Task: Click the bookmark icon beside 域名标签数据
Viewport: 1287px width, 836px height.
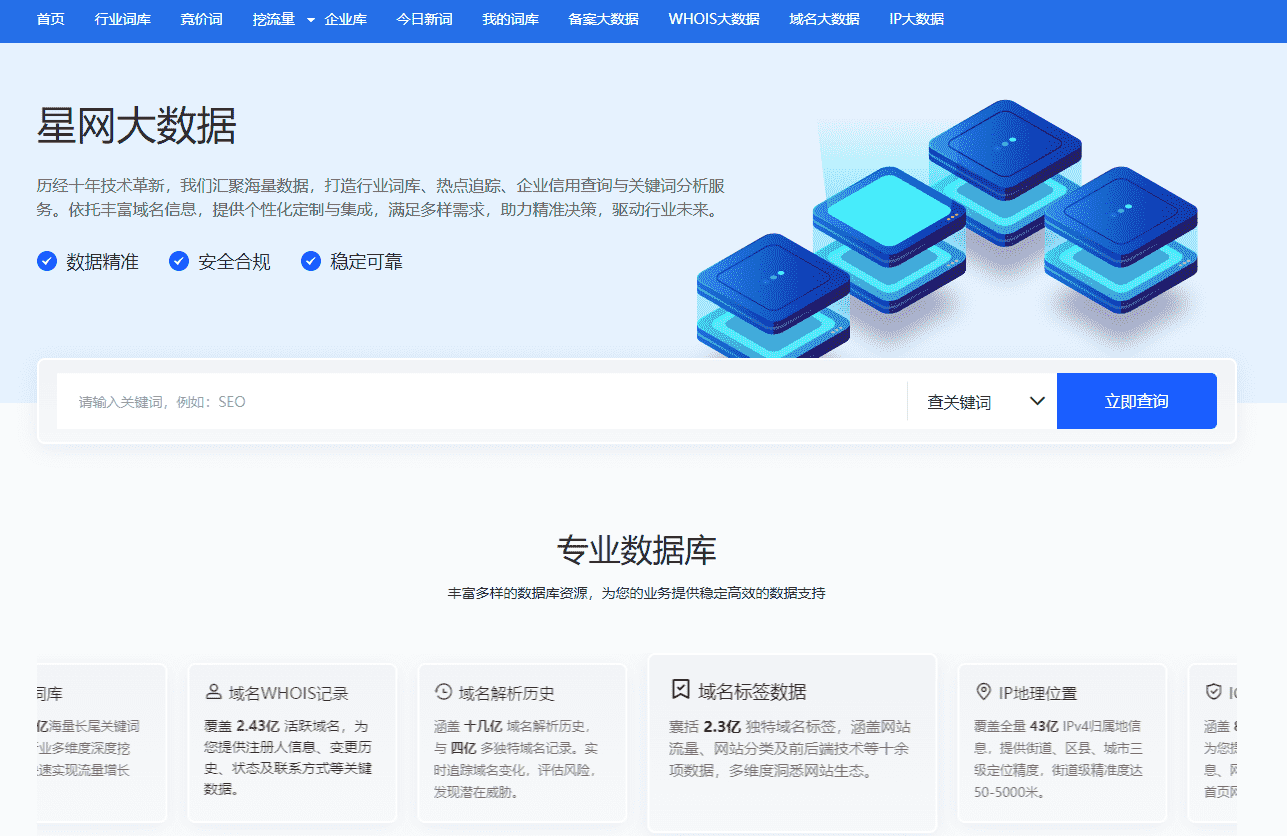Action: click(680, 689)
